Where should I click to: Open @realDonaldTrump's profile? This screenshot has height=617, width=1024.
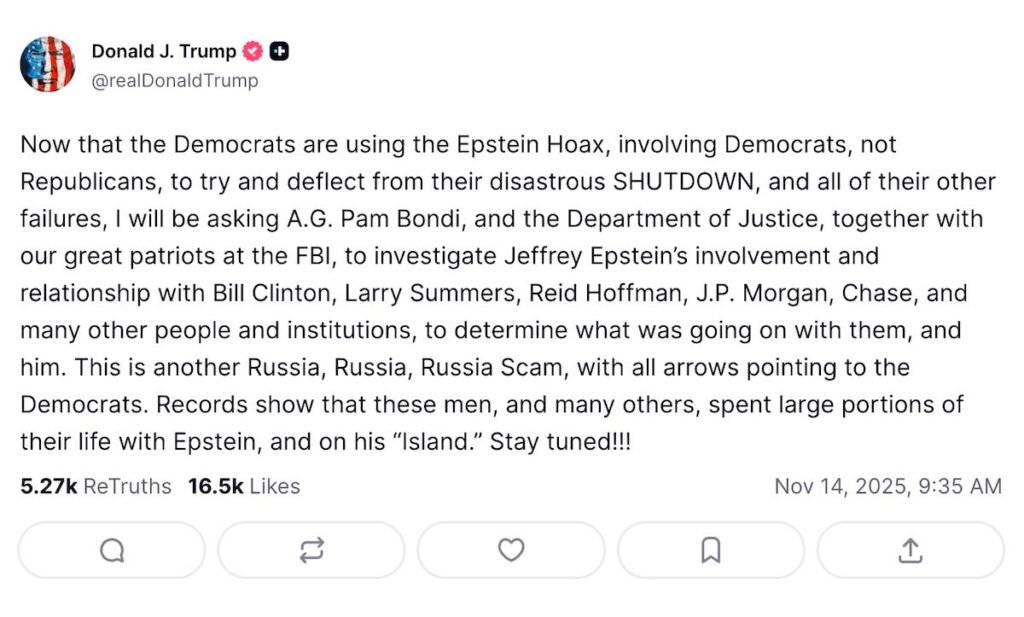tap(176, 81)
